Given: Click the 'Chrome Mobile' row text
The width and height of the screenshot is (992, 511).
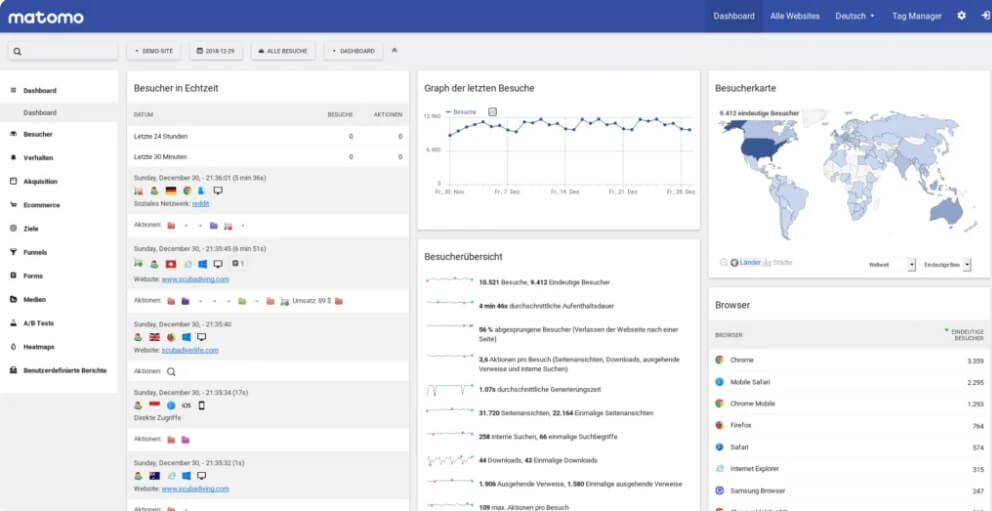Looking at the screenshot, I should point(753,403).
